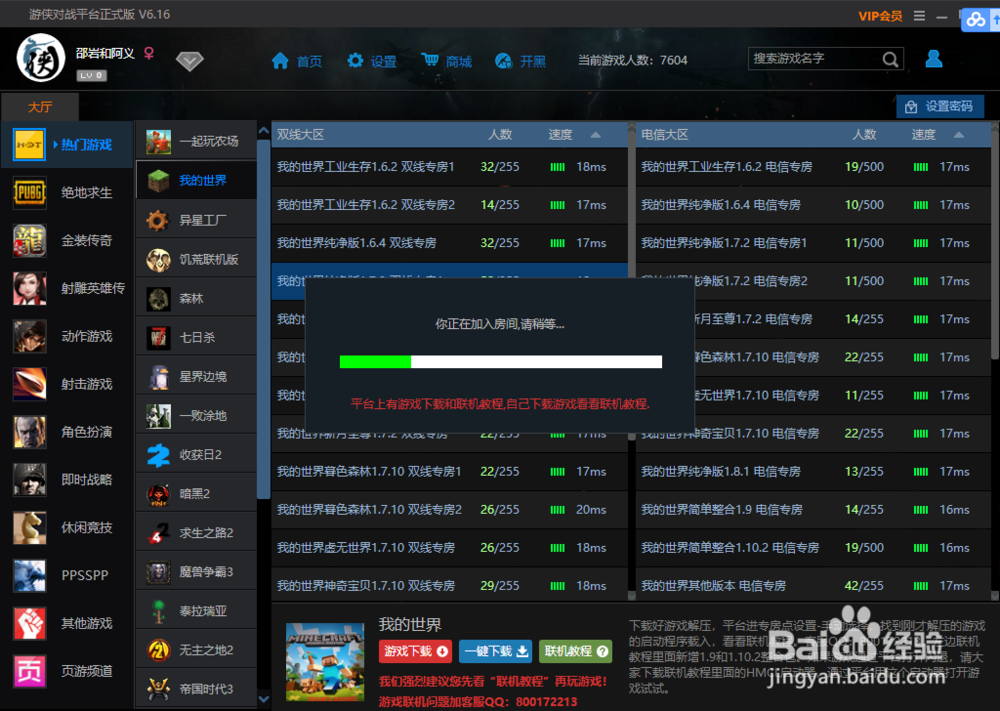
Task: Choose 暗黑2 in the game list
Action: [196, 494]
